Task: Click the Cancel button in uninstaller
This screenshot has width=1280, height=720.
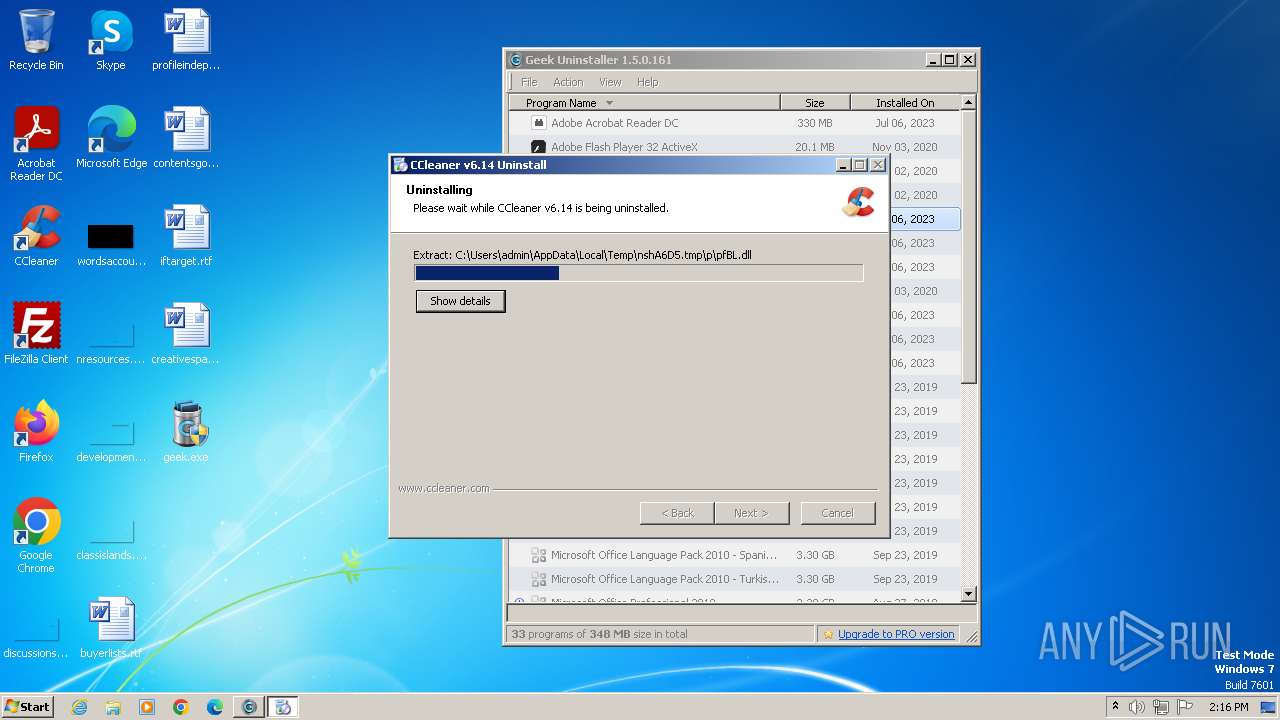Action: [838, 513]
